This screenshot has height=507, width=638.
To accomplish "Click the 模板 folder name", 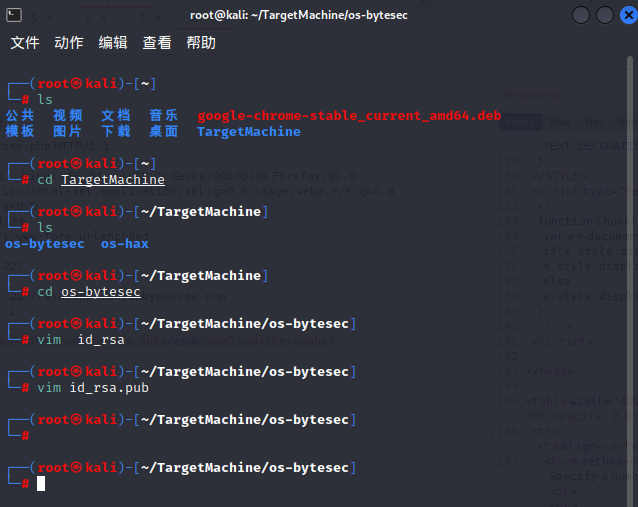I will 20,131.
